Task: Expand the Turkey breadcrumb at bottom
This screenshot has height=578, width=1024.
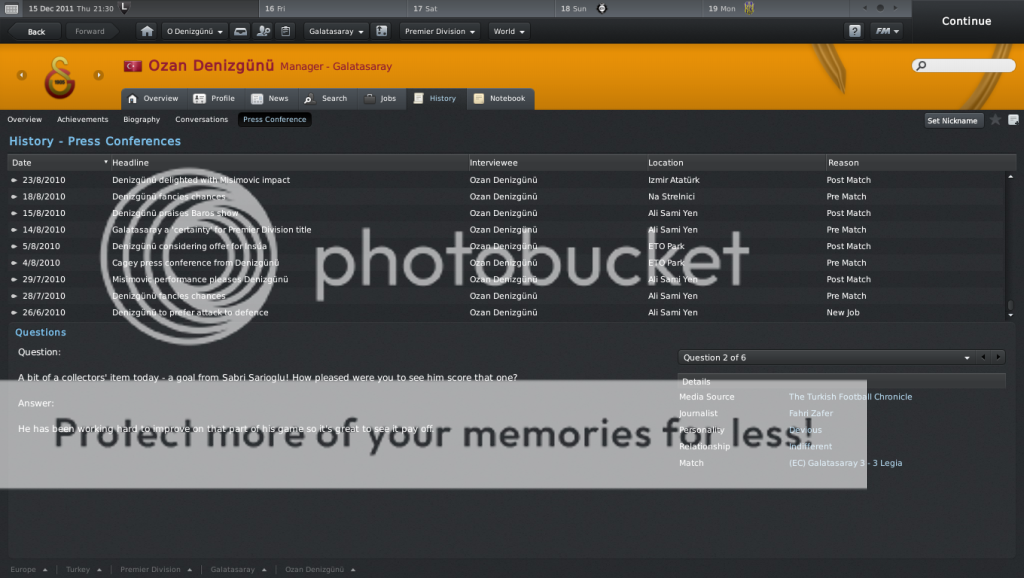Action: click(84, 570)
